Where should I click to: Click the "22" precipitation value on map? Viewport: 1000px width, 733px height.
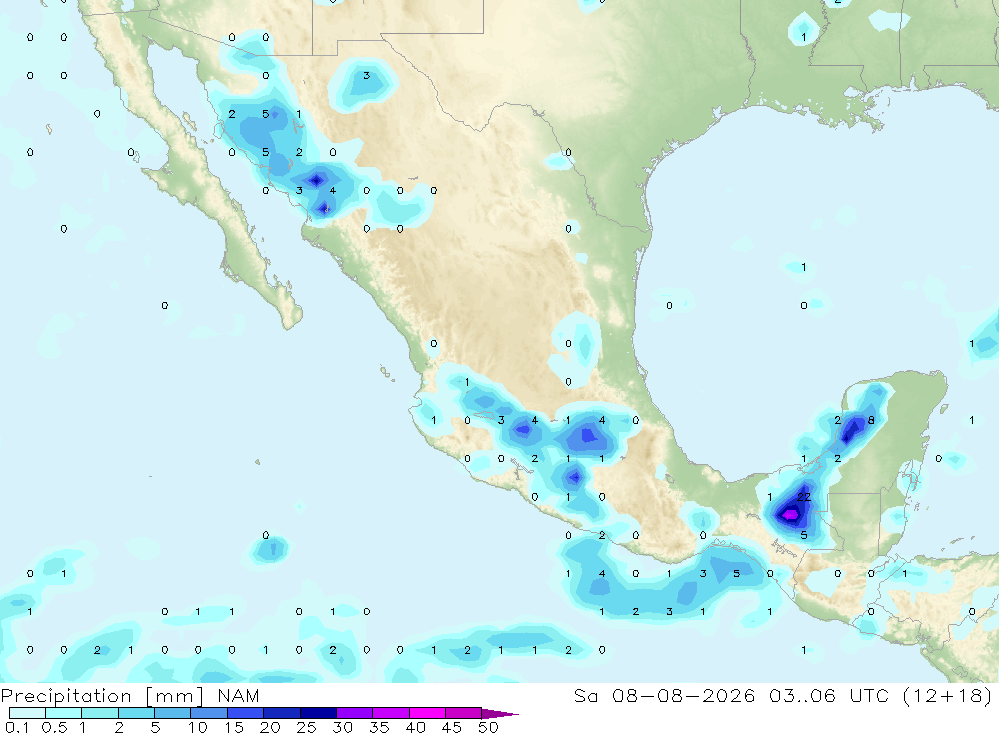(804, 497)
